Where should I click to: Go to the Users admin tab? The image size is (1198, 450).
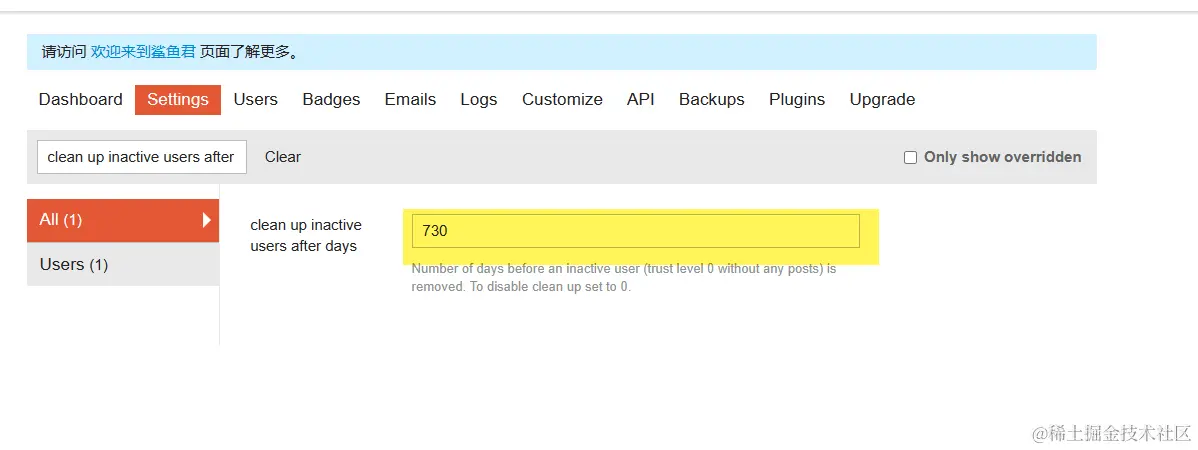255,99
